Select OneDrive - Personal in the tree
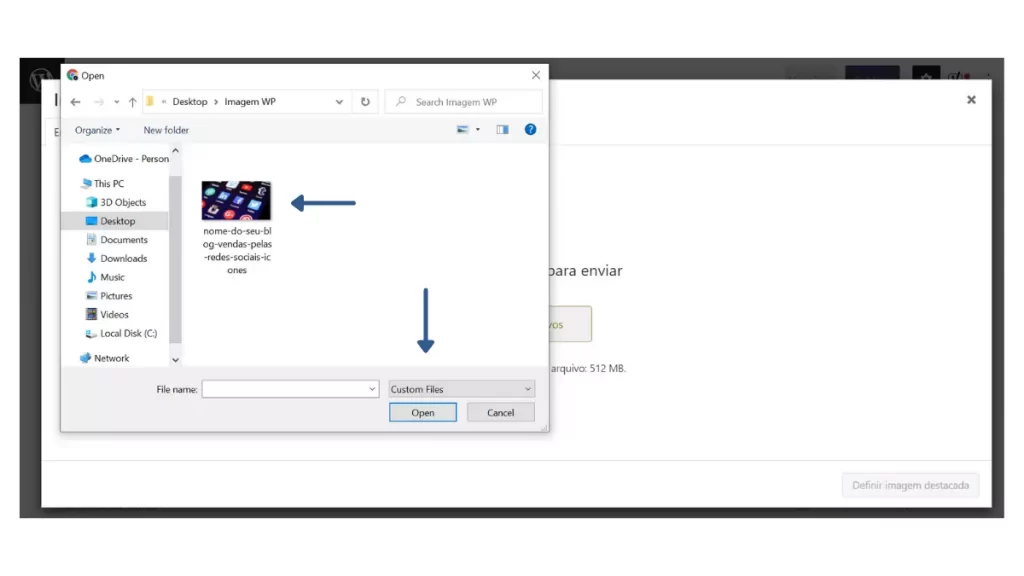Screen dimensions: 1024x576 click(x=123, y=159)
